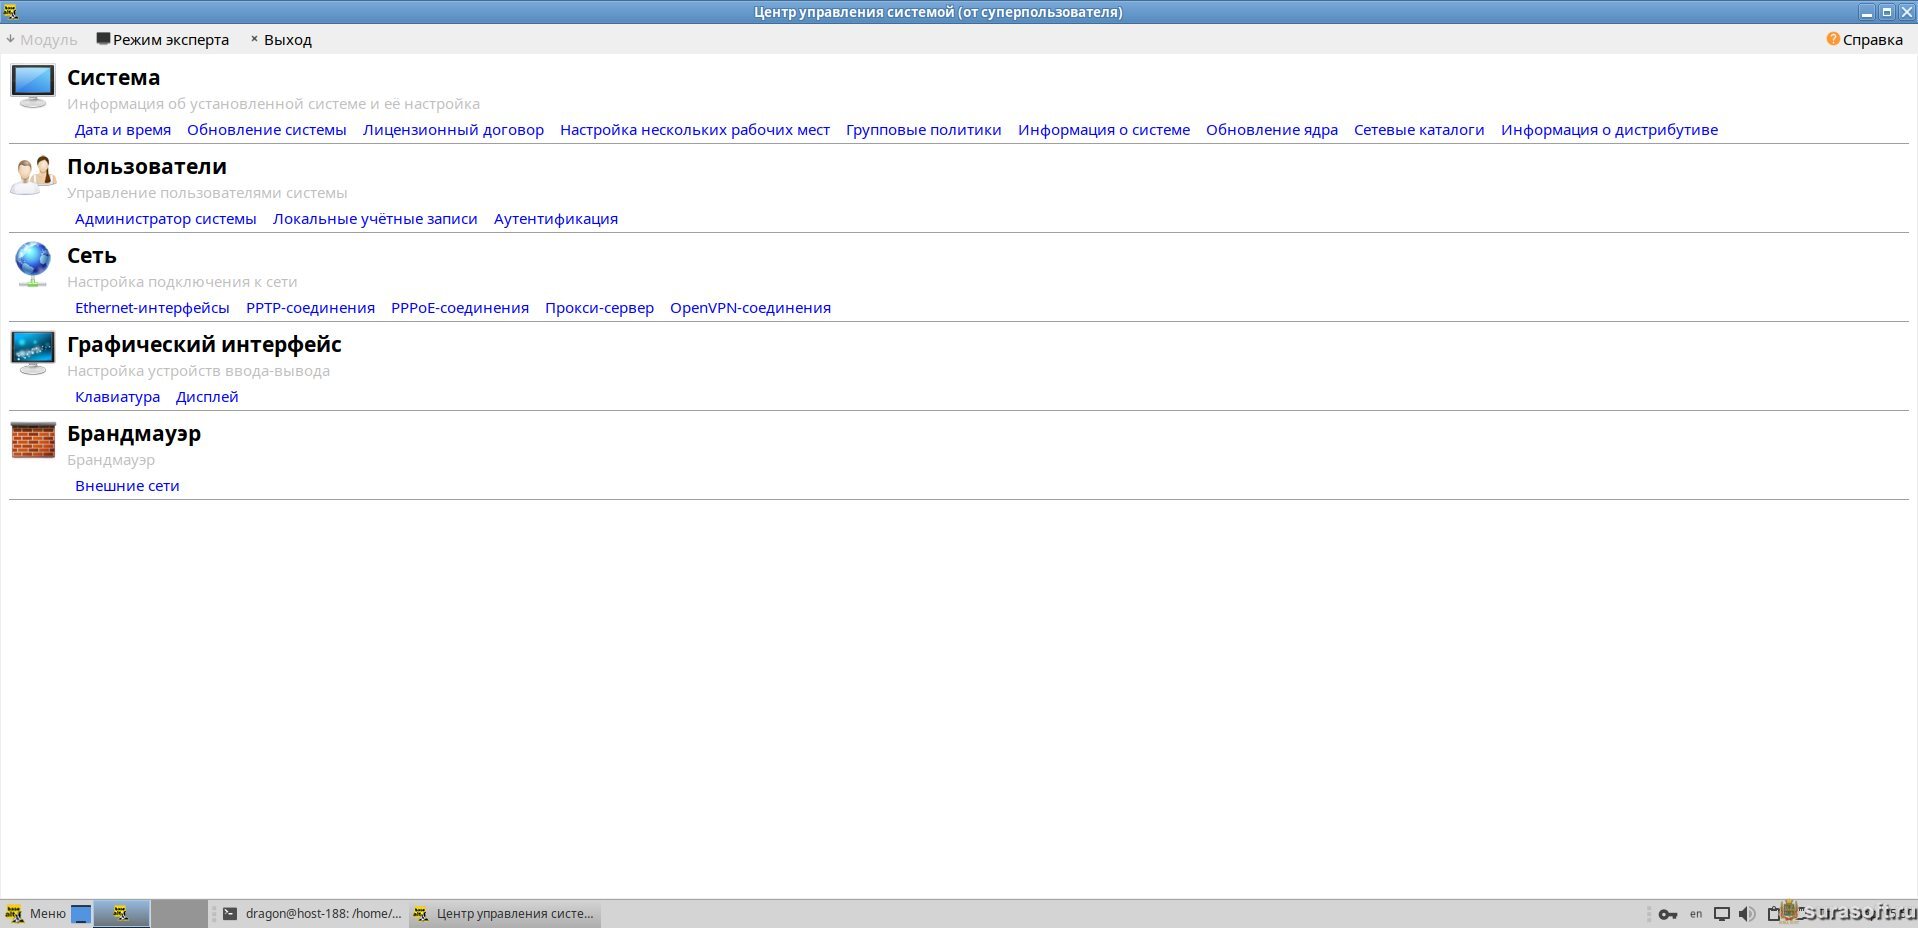Open Дата и время settings
Viewport: 1918px width, 928px height.
coord(123,130)
